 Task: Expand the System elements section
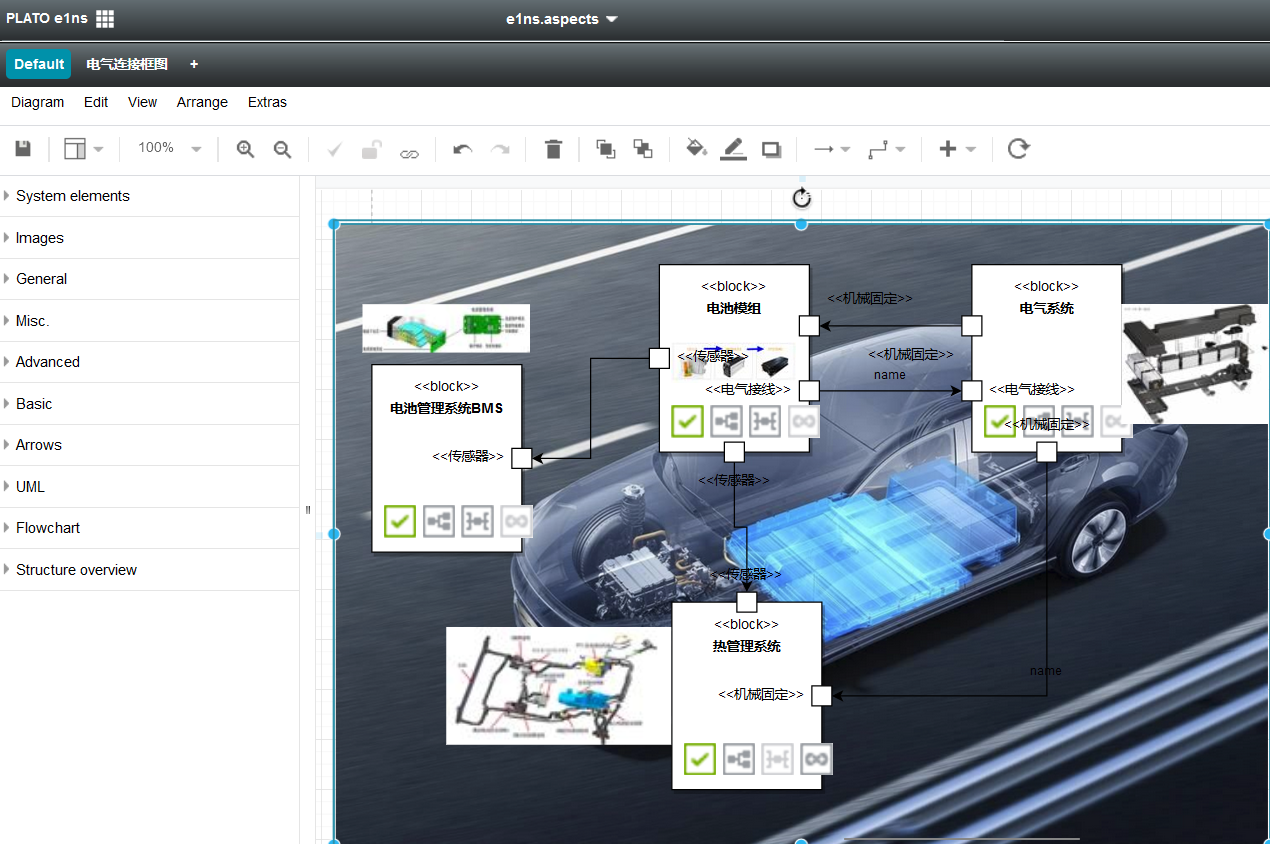[73, 196]
